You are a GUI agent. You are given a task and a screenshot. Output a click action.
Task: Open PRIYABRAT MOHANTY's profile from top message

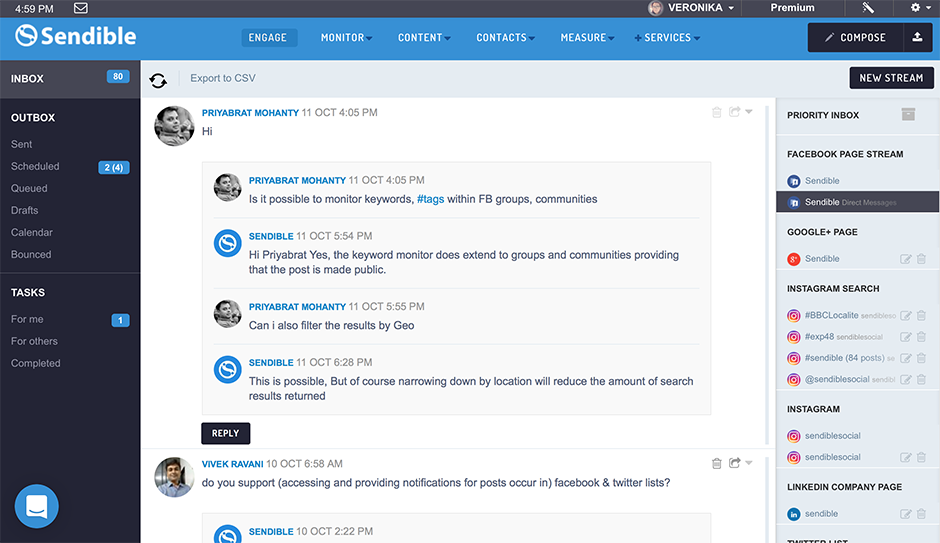[250, 113]
